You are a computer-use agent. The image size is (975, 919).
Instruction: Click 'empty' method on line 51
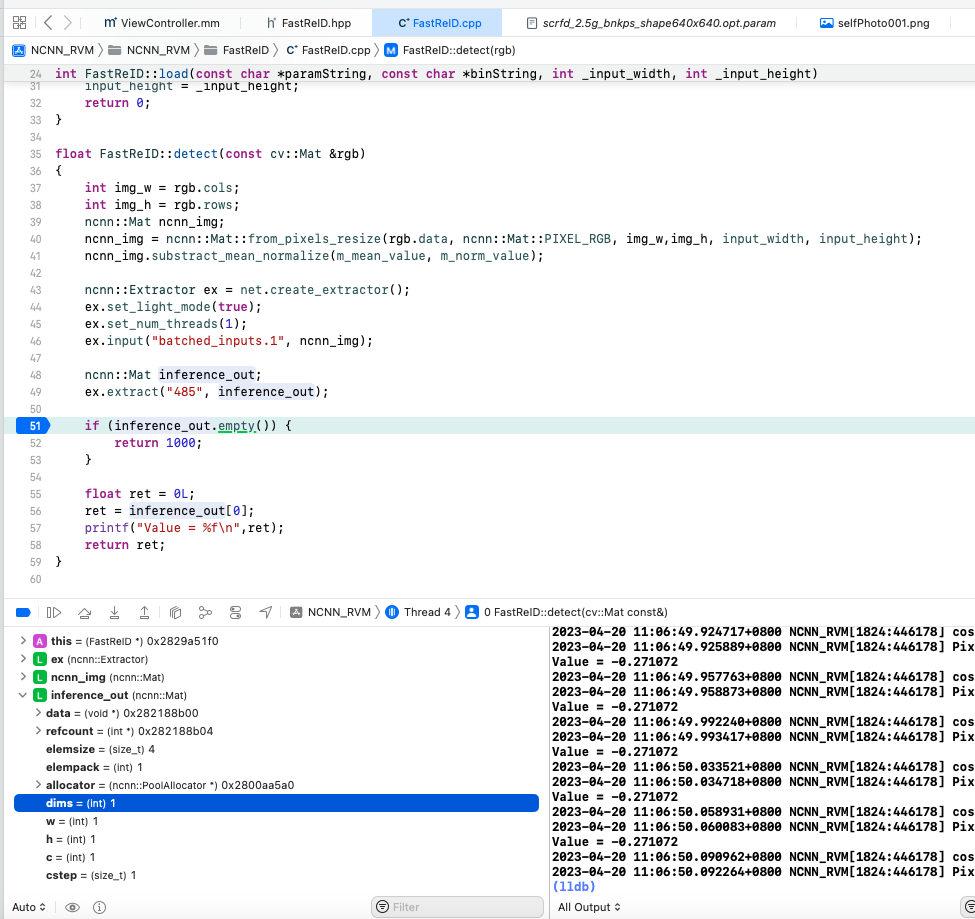pos(236,425)
